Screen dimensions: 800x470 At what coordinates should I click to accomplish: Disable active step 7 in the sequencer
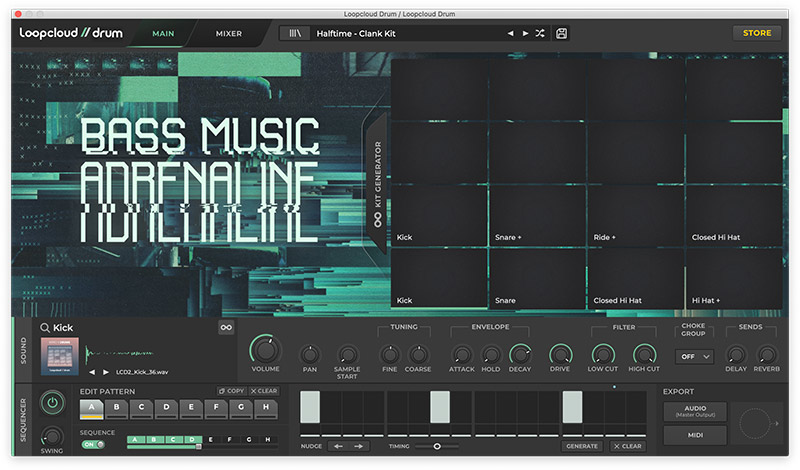pyautogui.click(x=440, y=407)
